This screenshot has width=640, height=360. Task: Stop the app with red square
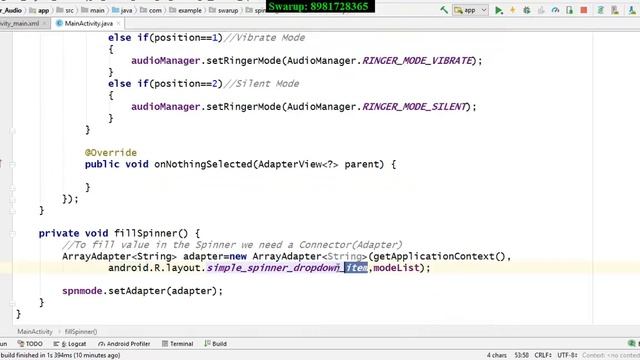584,10
